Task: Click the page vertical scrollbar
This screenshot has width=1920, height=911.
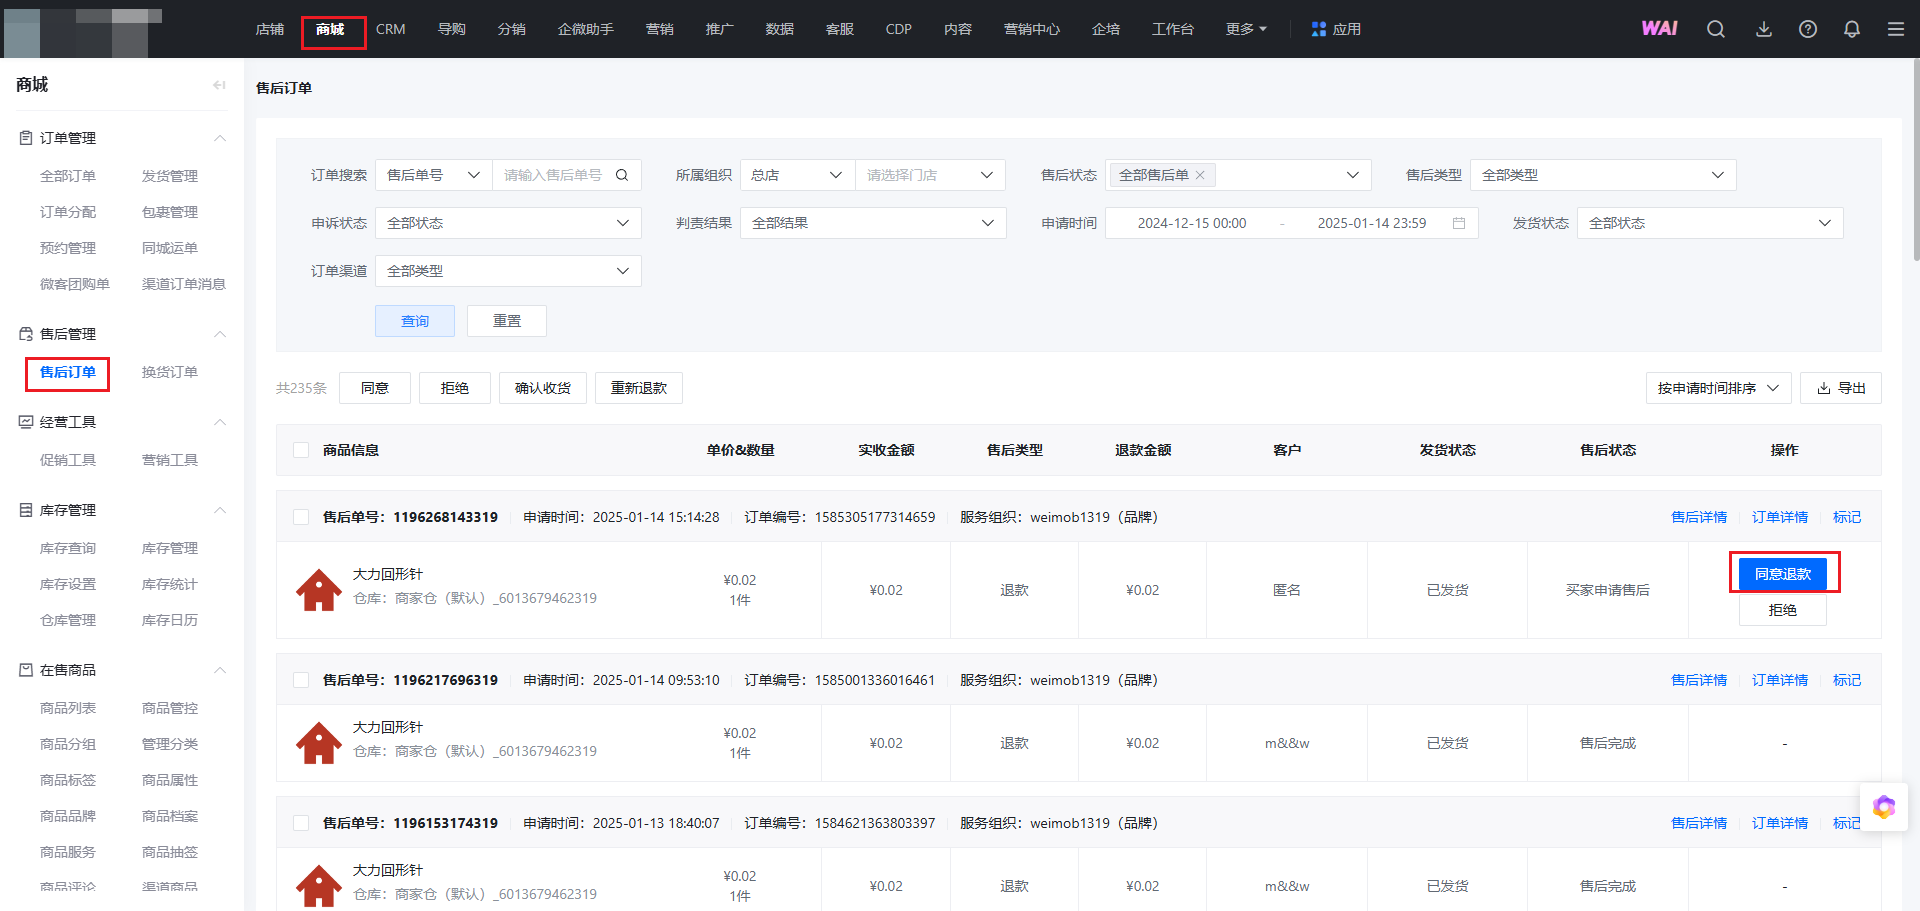Action: tap(1915, 160)
